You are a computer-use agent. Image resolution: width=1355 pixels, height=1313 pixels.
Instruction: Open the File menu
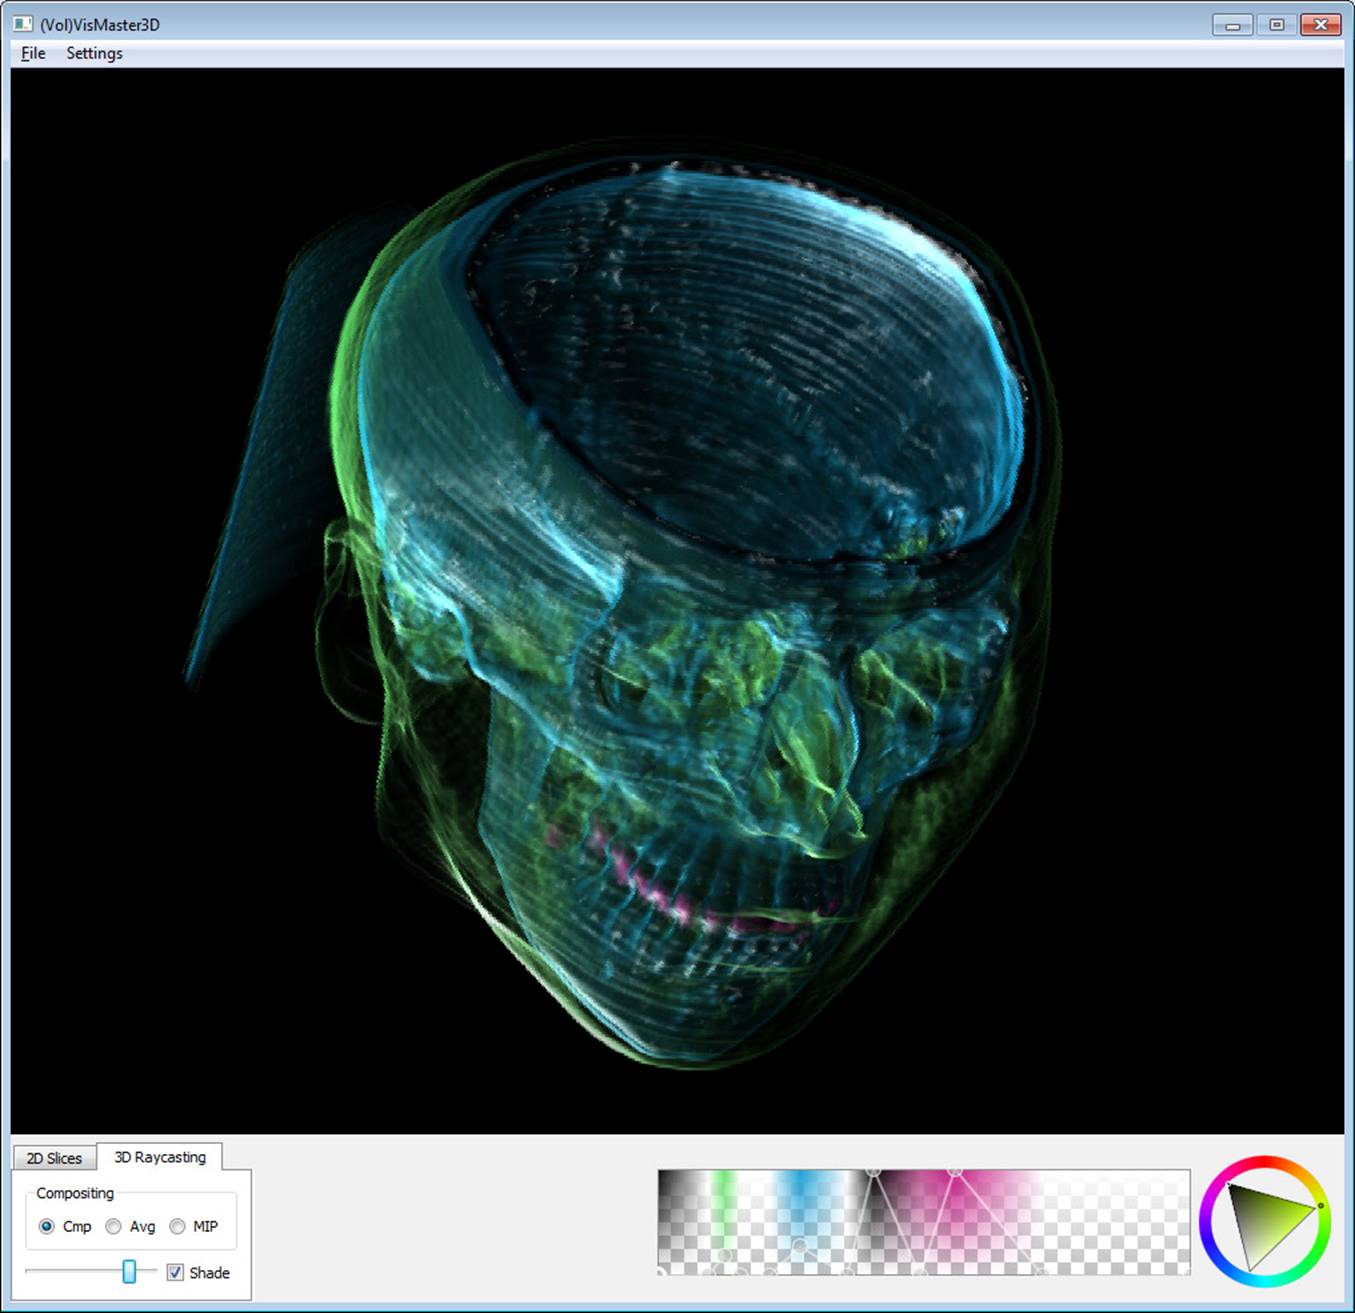point(31,53)
